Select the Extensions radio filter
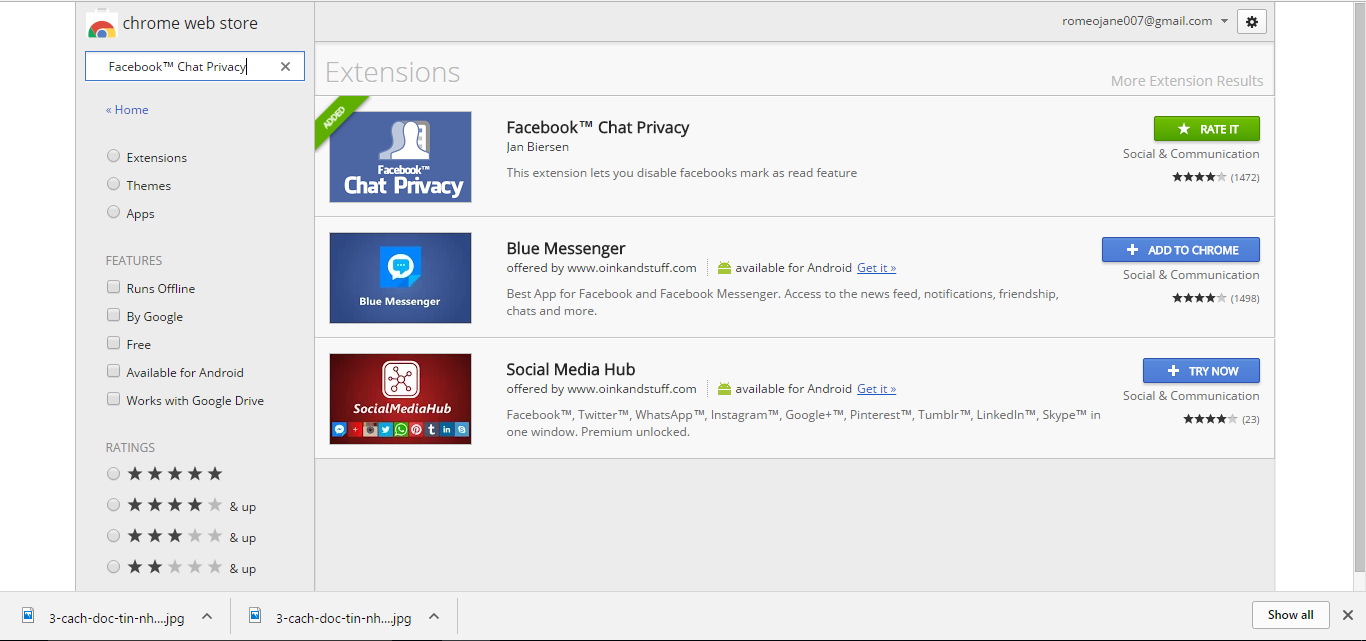This screenshot has width=1366, height=641. point(114,157)
